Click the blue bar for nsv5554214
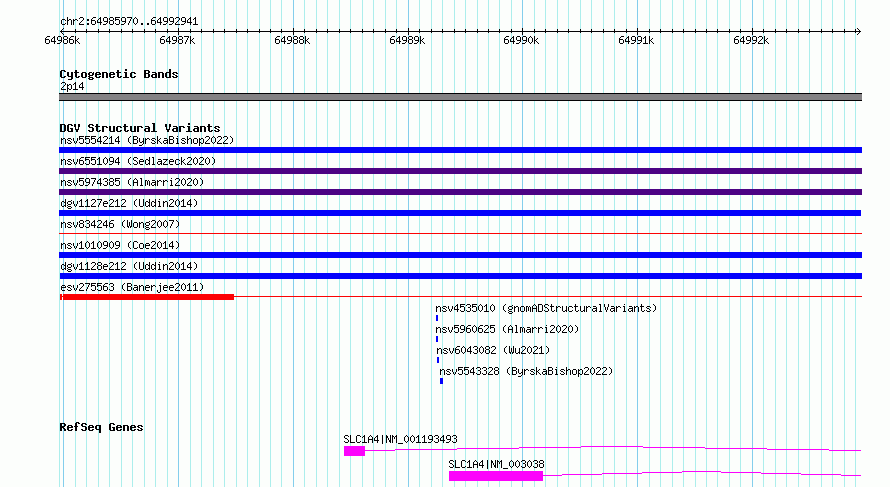The image size is (890, 487). [x=460, y=150]
